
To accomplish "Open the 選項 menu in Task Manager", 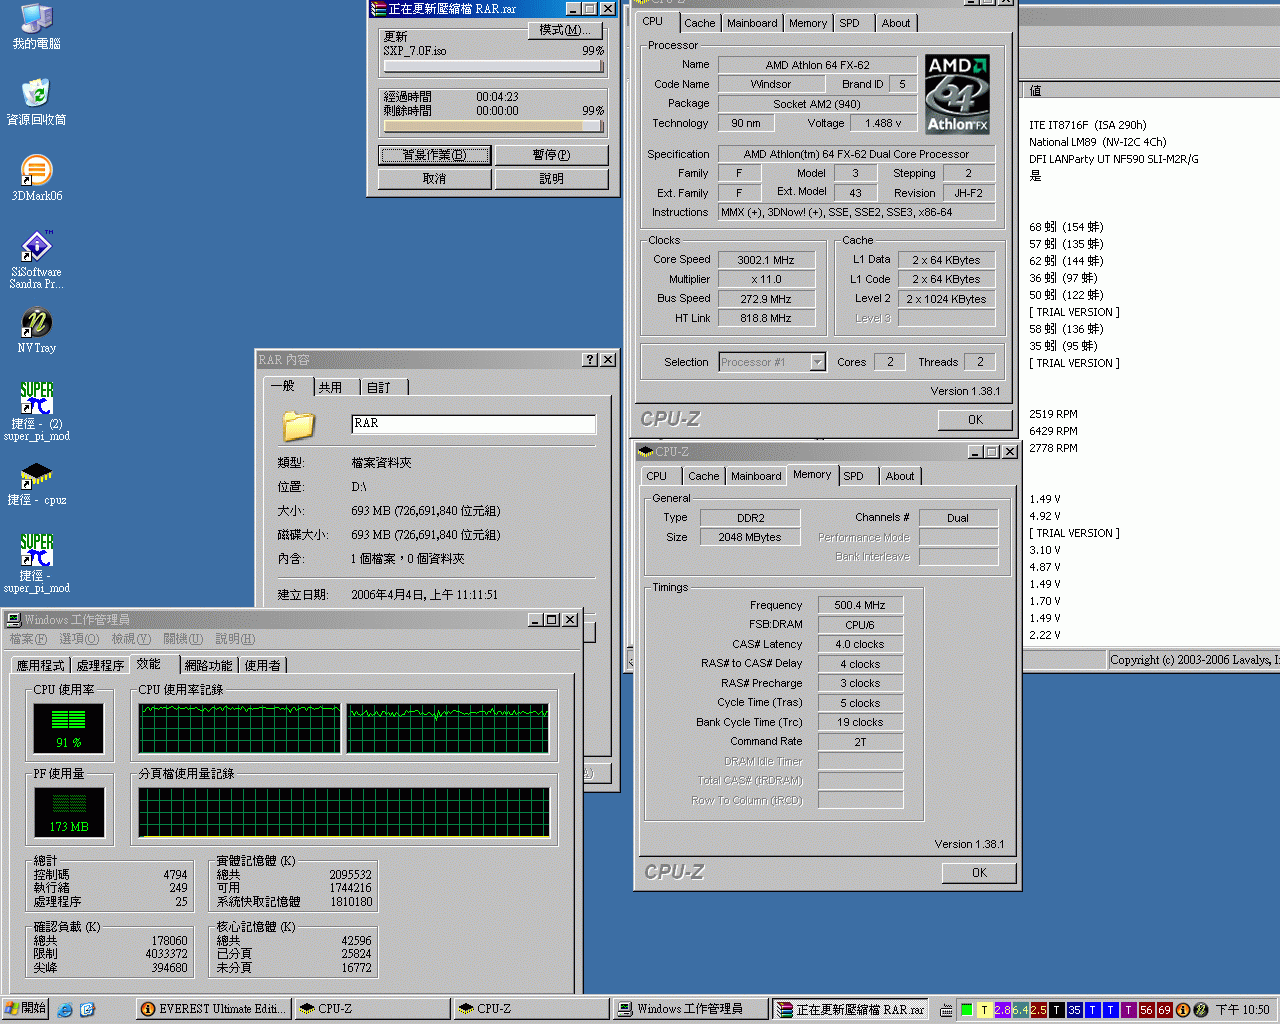I will [79, 639].
